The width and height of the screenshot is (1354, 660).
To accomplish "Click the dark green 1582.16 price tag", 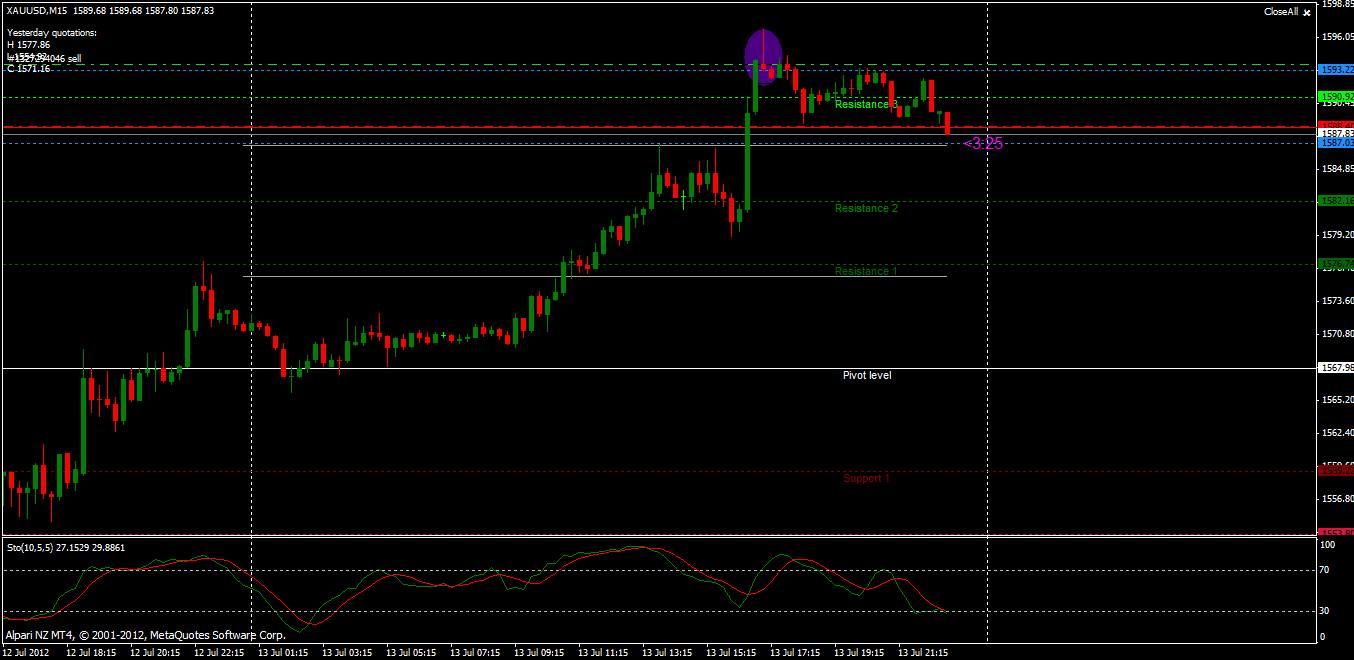I will point(1336,201).
